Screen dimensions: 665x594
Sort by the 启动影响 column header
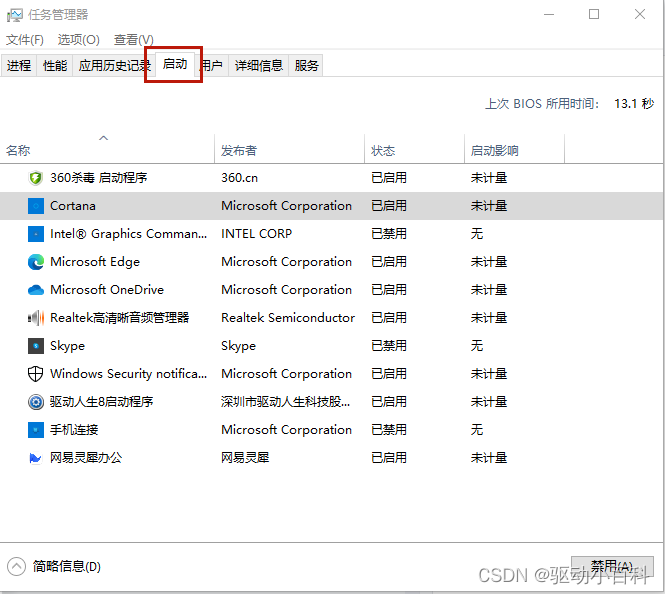514,150
